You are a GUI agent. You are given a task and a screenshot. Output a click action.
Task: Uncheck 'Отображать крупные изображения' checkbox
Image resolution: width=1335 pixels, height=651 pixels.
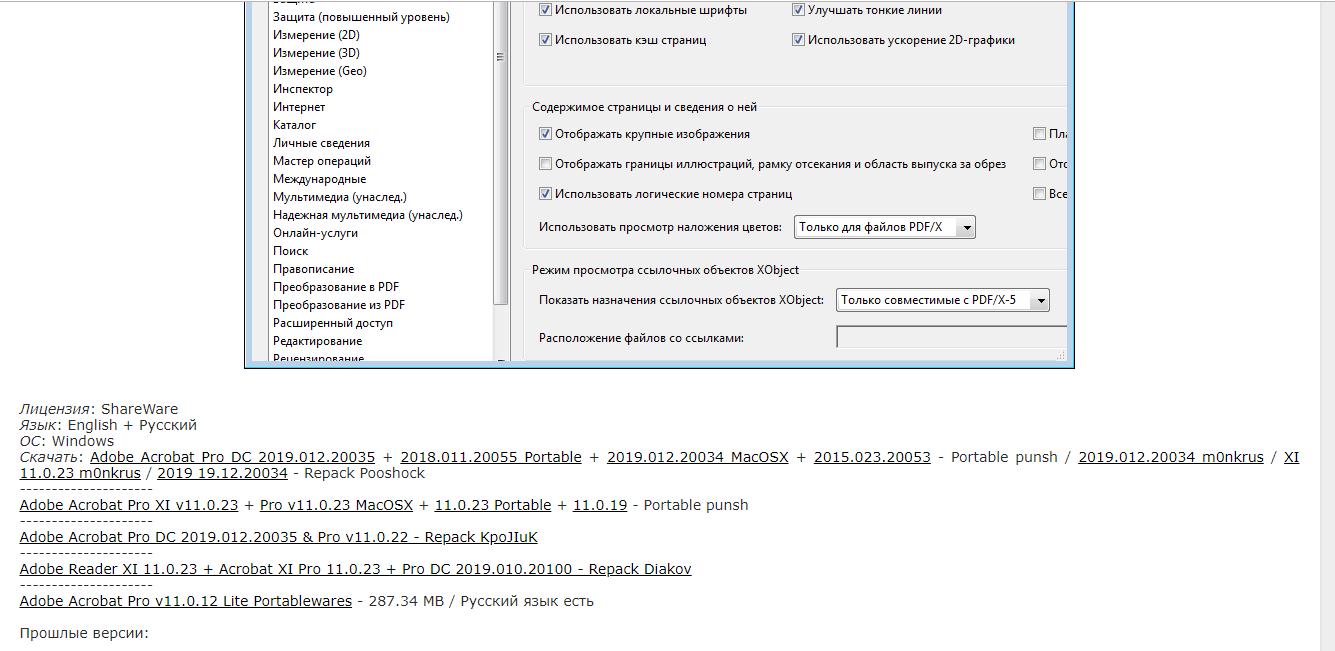tap(546, 134)
